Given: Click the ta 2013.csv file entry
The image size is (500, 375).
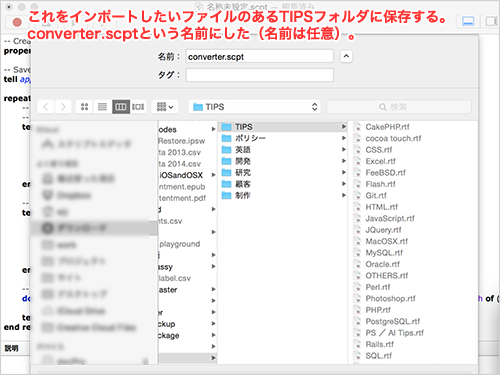Looking at the screenshot, I should (x=179, y=152).
